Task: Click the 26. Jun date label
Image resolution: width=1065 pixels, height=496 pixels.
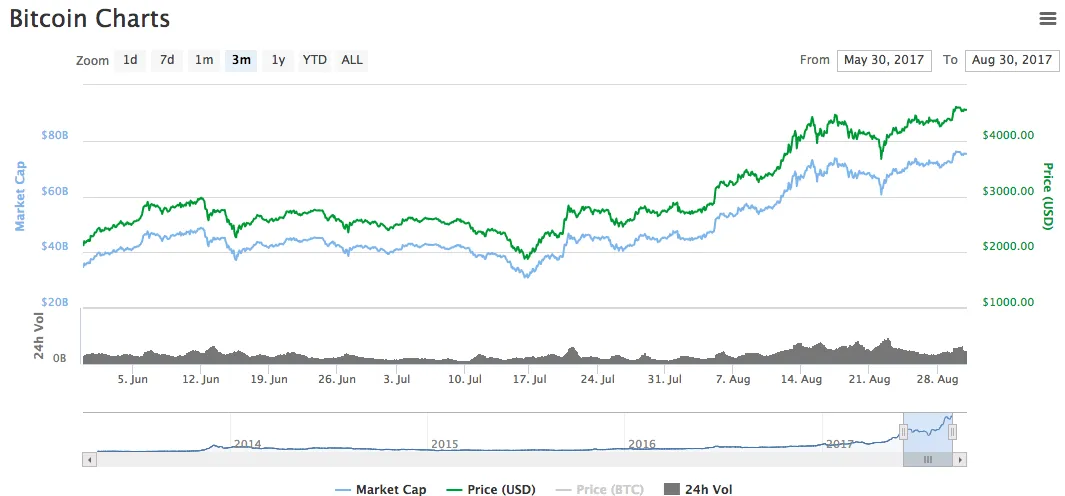Action: (338, 380)
